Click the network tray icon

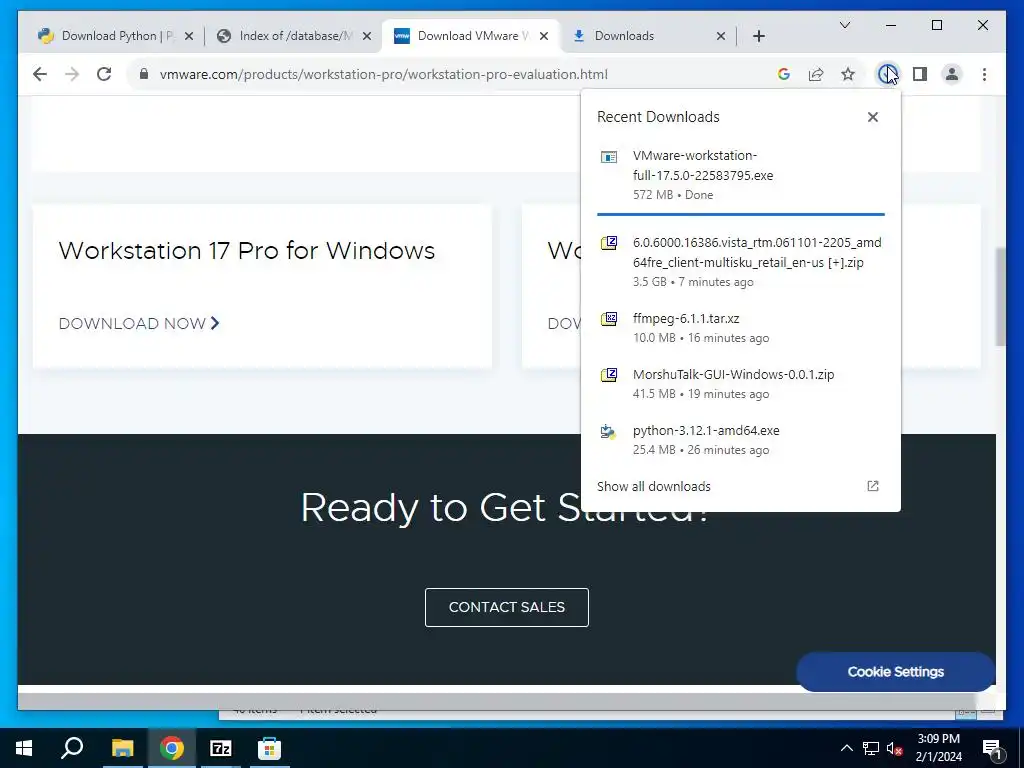(x=871, y=748)
